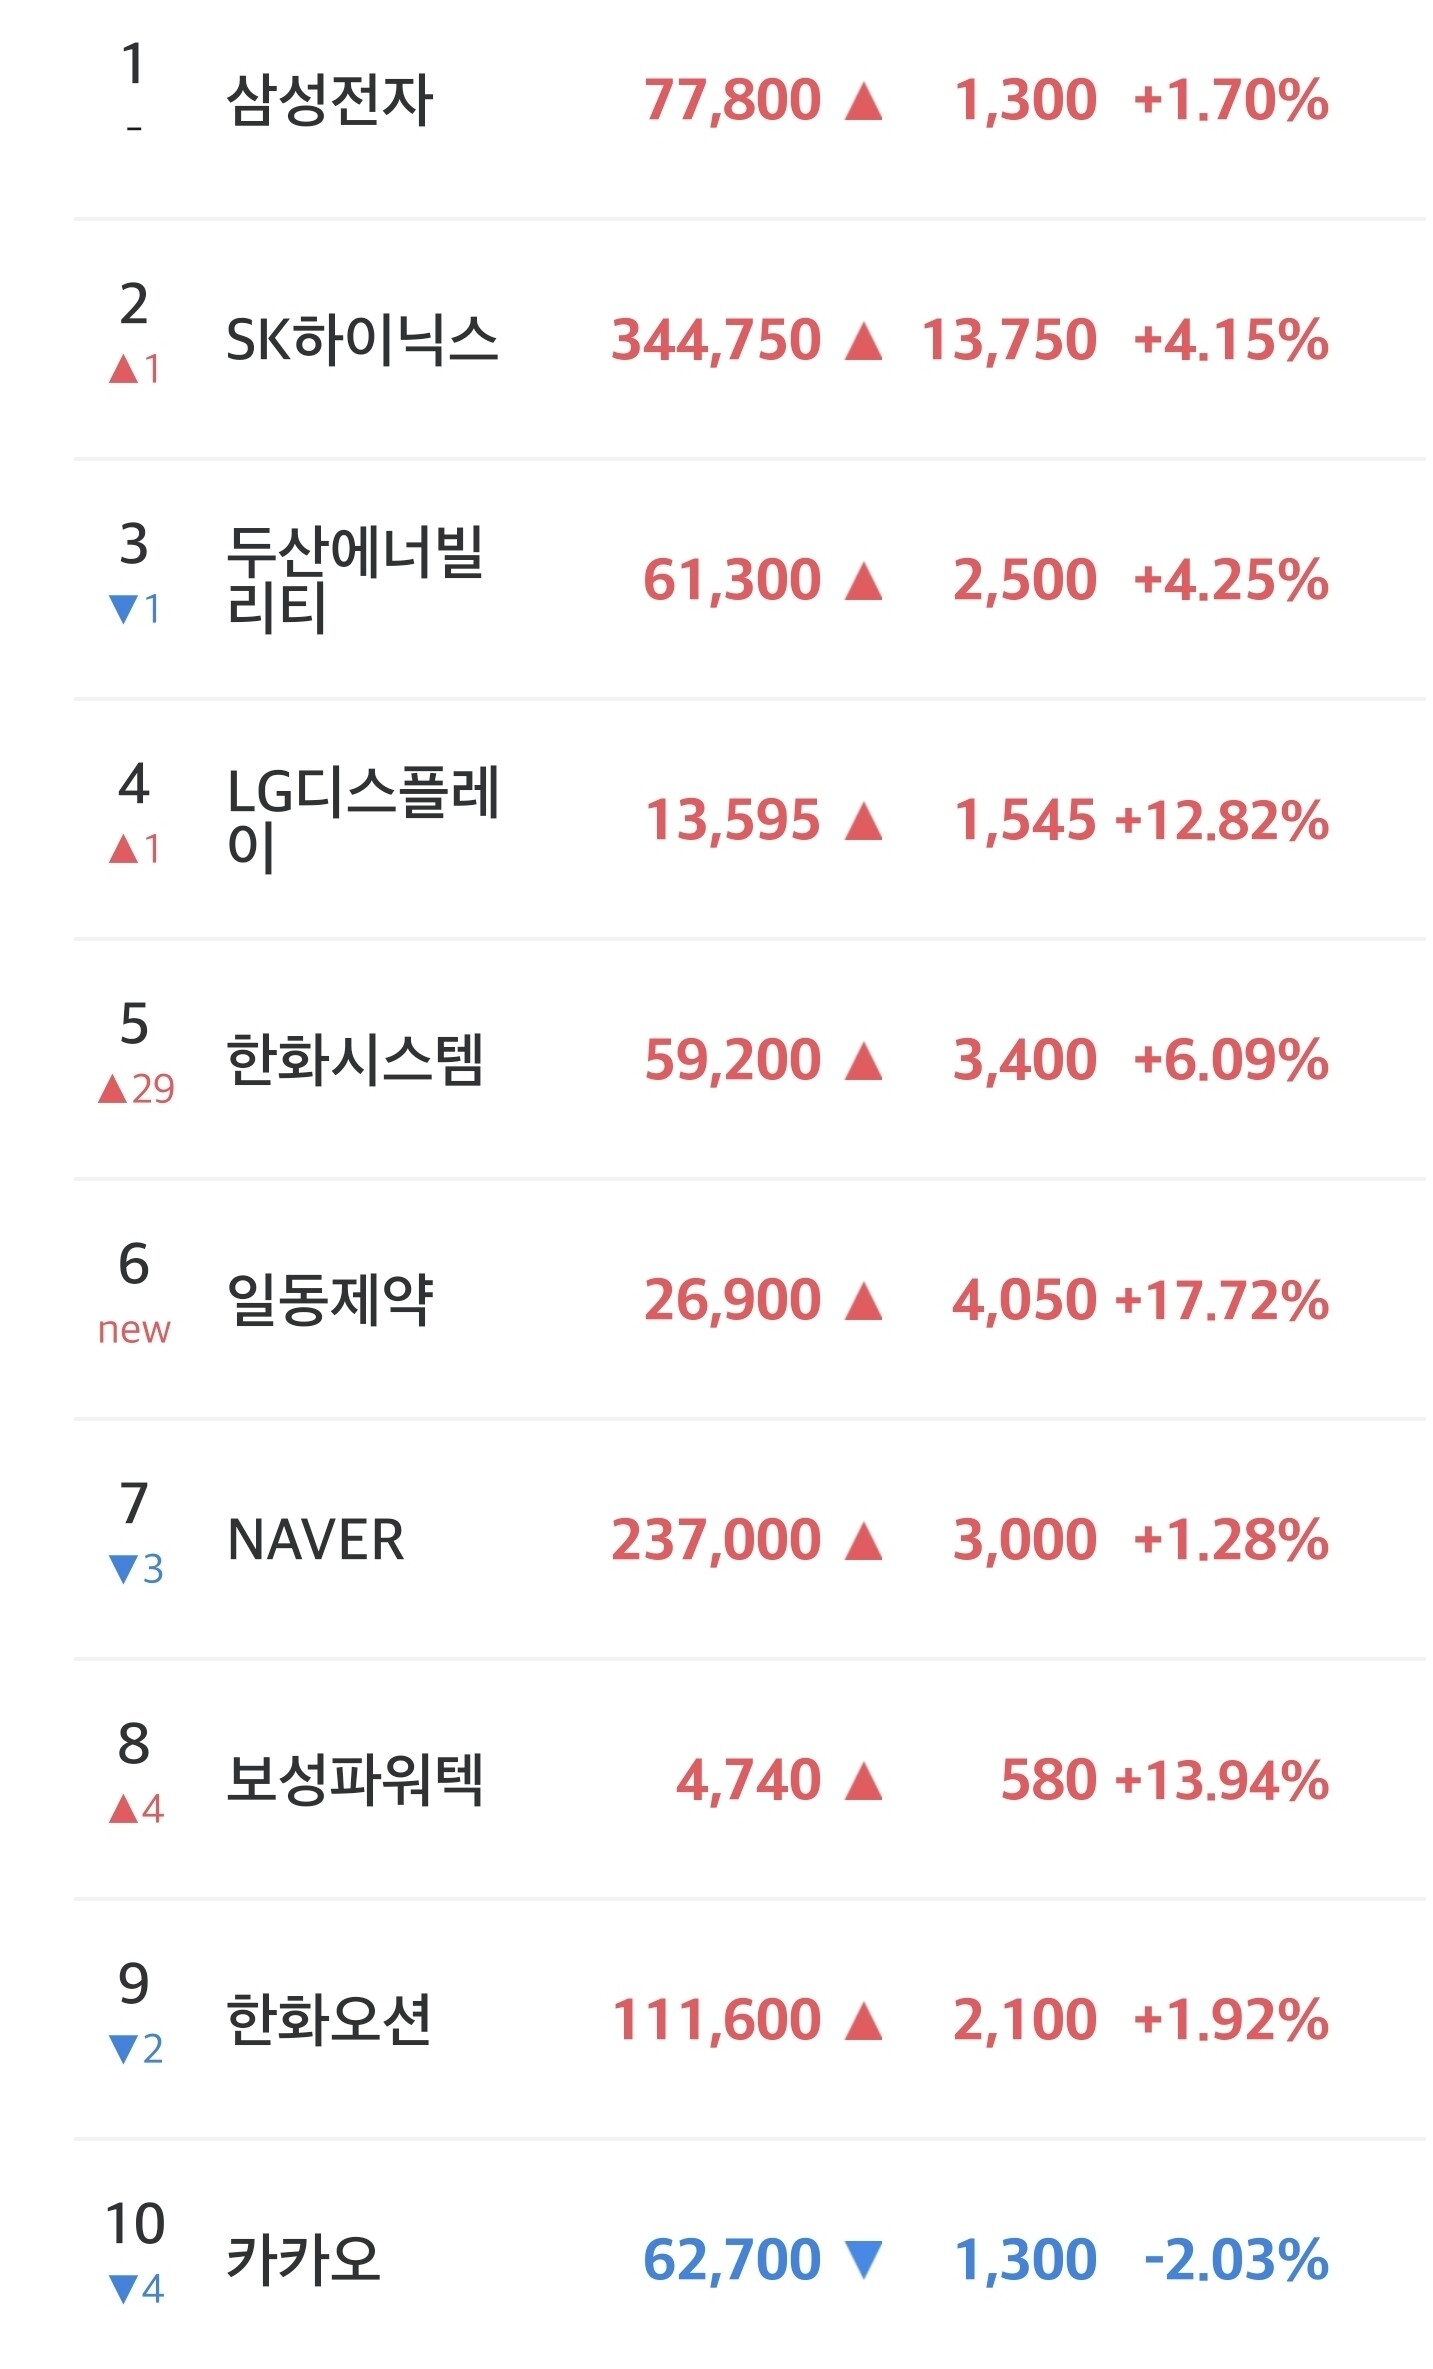1433x2369 pixels.
Task: Click the red up arrow beside 77,800
Action: [863, 101]
